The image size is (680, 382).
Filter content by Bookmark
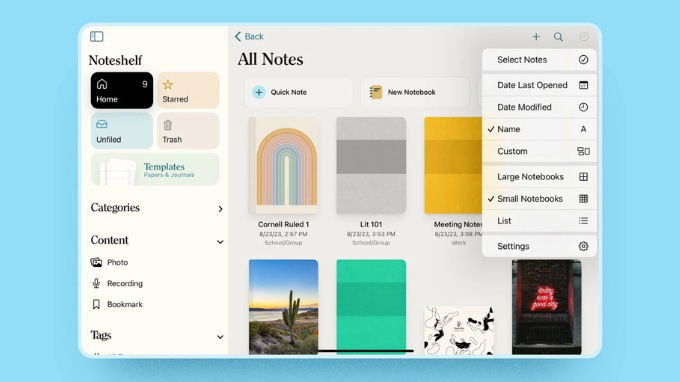[x=117, y=304]
